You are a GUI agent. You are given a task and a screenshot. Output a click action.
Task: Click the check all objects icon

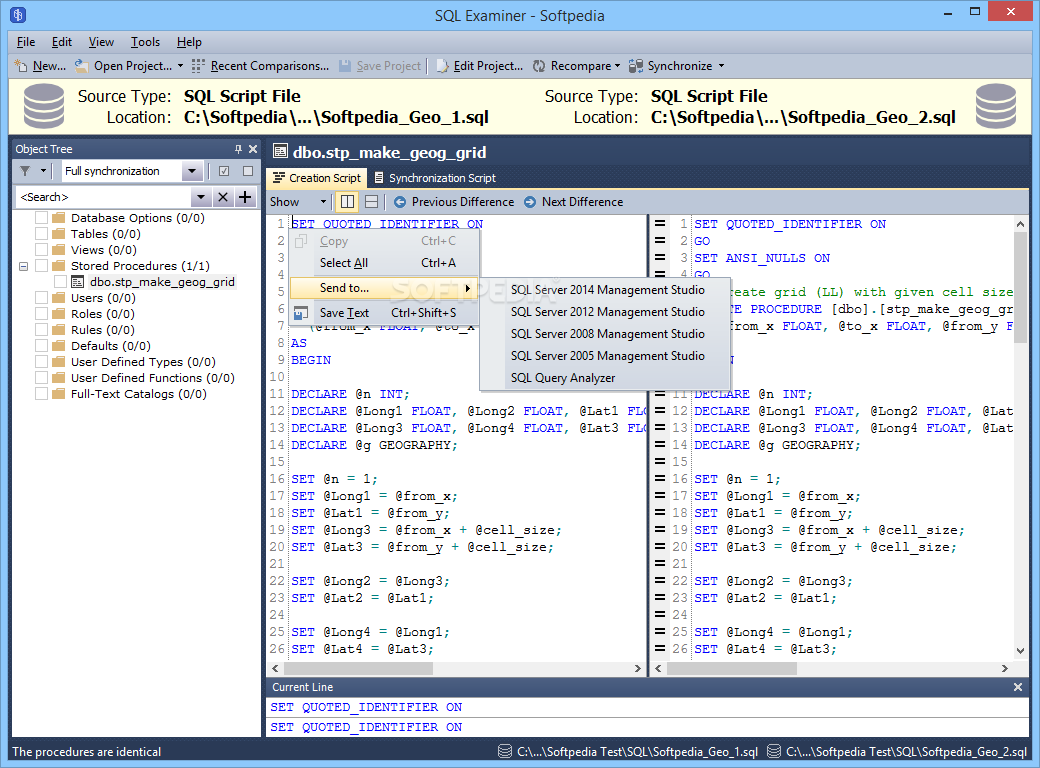click(224, 171)
